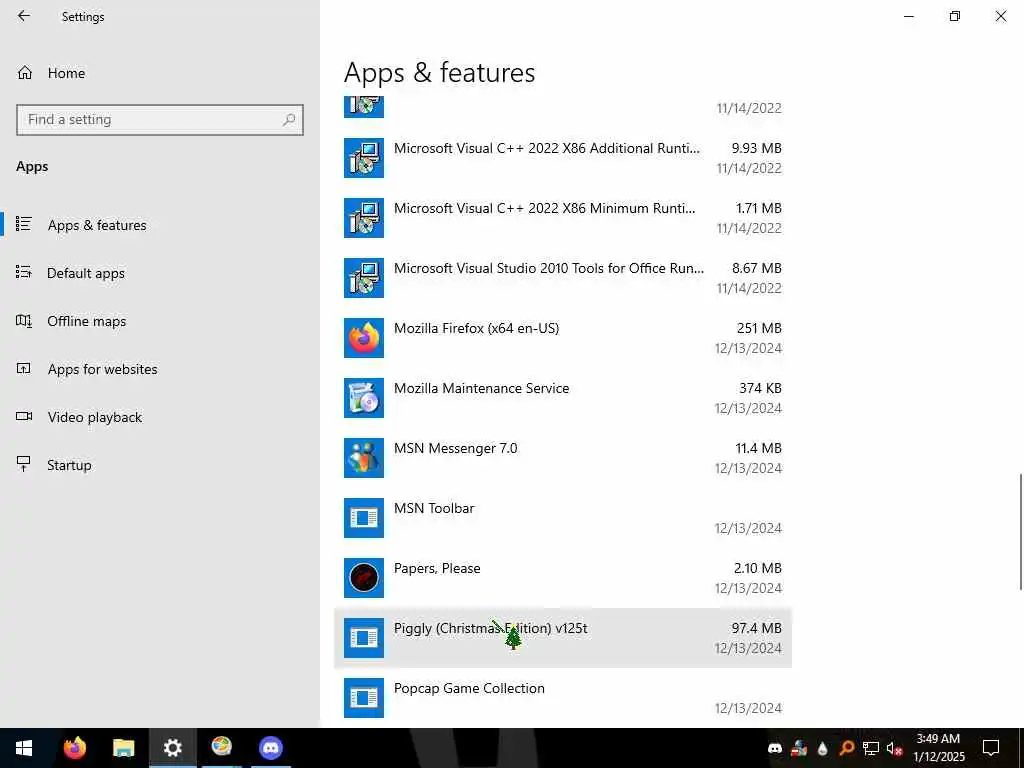The height and width of the screenshot is (768, 1024).
Task: Click the apps list vertical scrollbar thumb
Action: coord(1020,532)
